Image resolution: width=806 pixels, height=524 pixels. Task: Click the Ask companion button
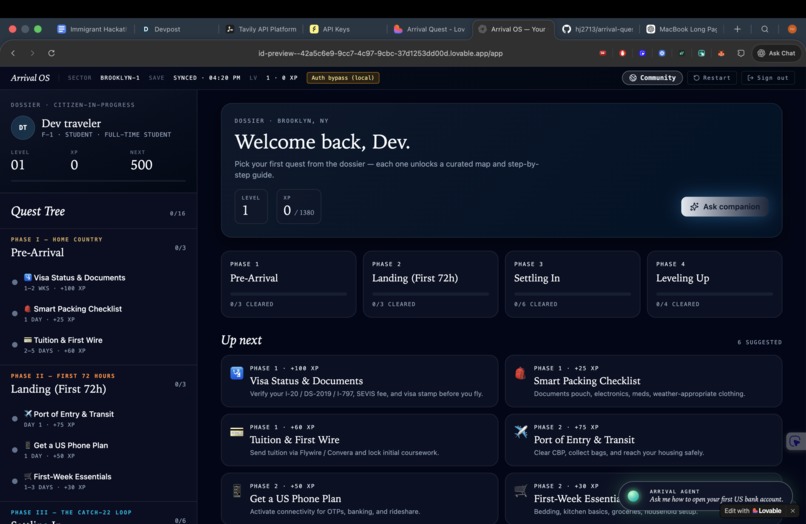[724, 207]
